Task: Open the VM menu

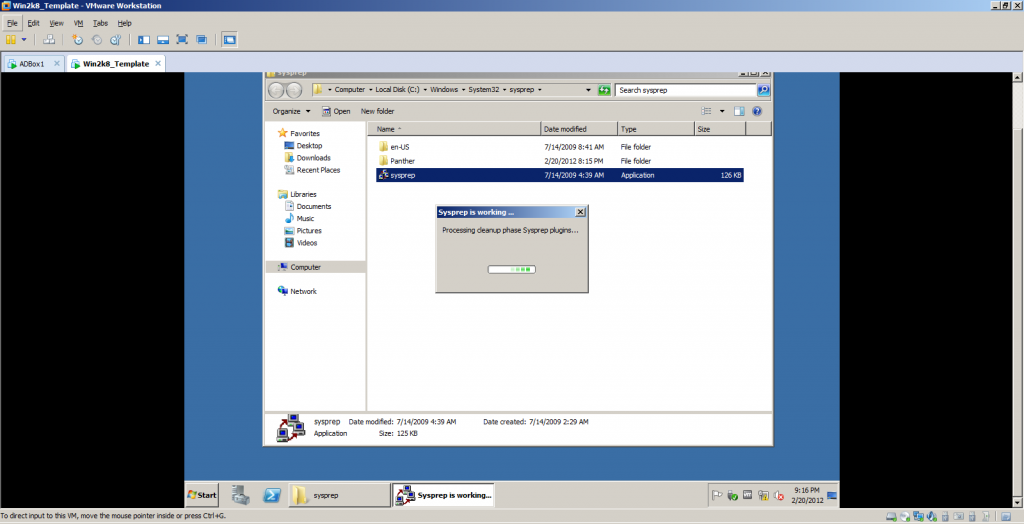Action: click(x=78, y=23)
